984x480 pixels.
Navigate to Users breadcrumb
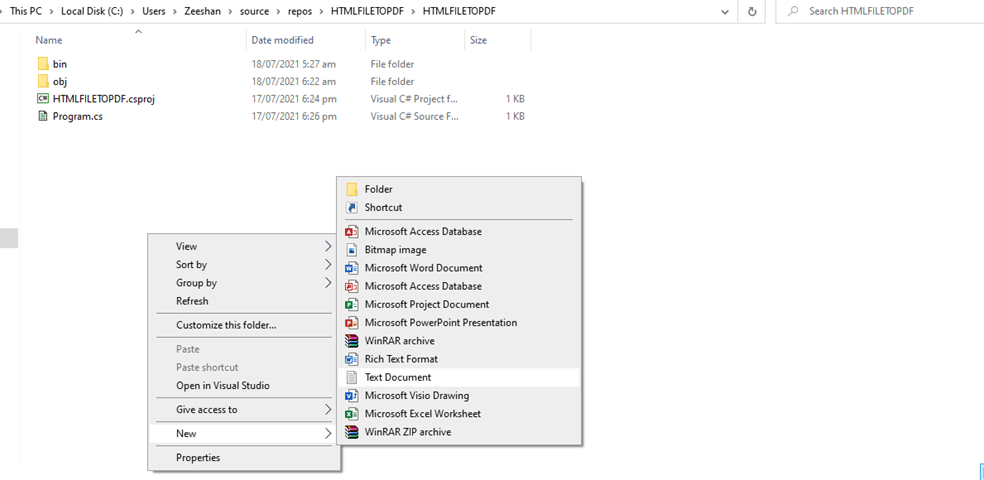(x=154, y=11)
